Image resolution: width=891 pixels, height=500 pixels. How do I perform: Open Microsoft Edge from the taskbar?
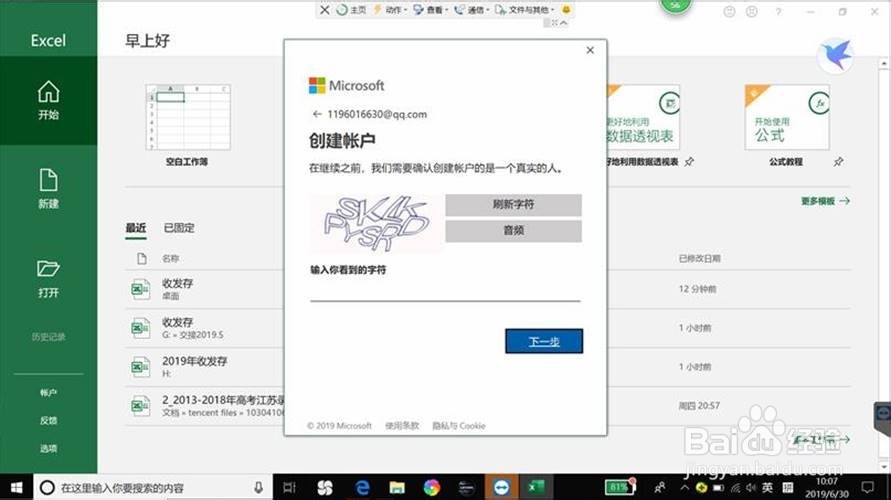coord(362,488)
